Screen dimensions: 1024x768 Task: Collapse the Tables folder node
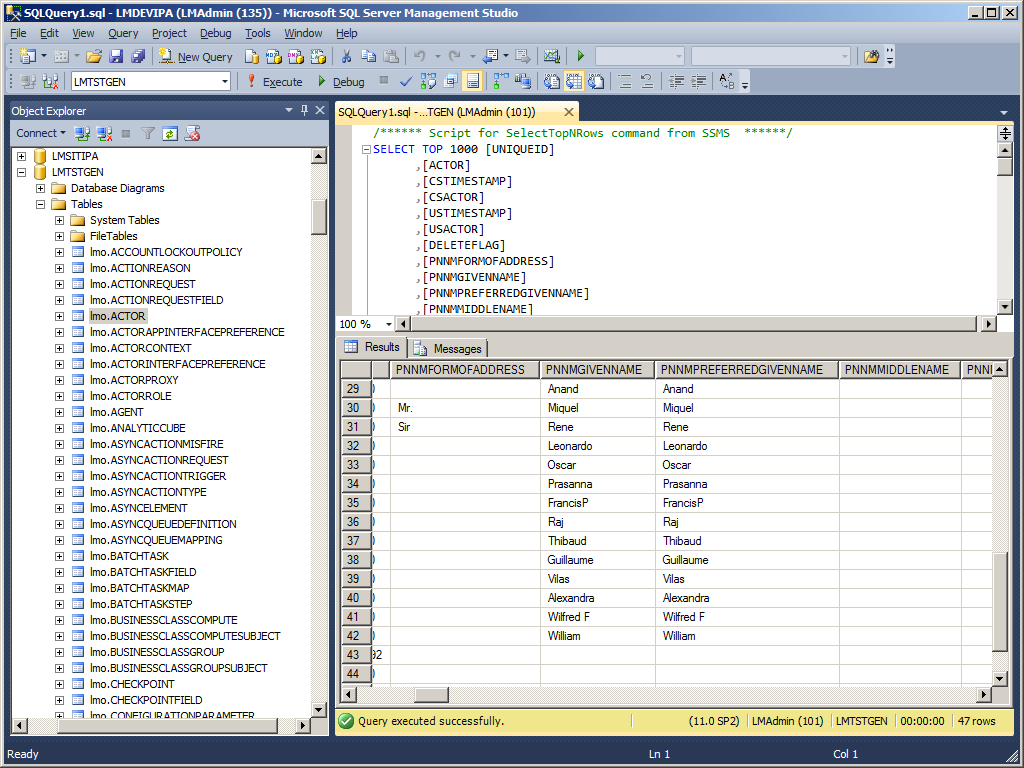pyautogui.click(x=40, y=204)
